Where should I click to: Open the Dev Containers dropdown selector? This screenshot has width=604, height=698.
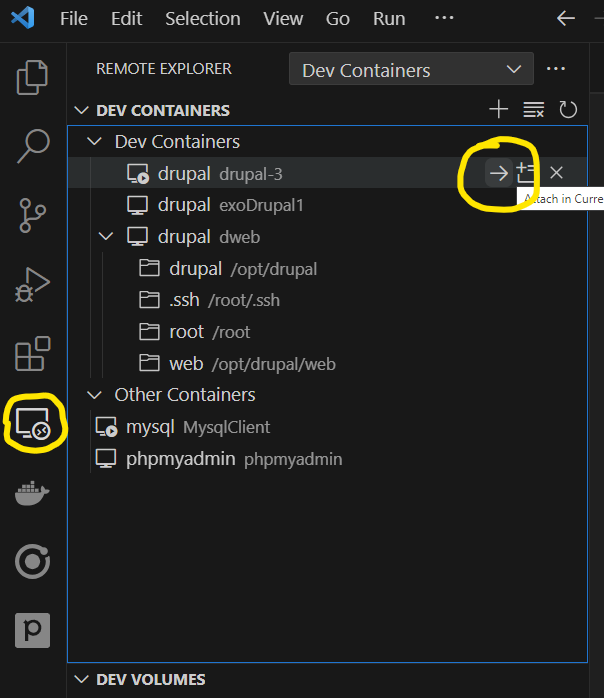(x=411, y=69)
